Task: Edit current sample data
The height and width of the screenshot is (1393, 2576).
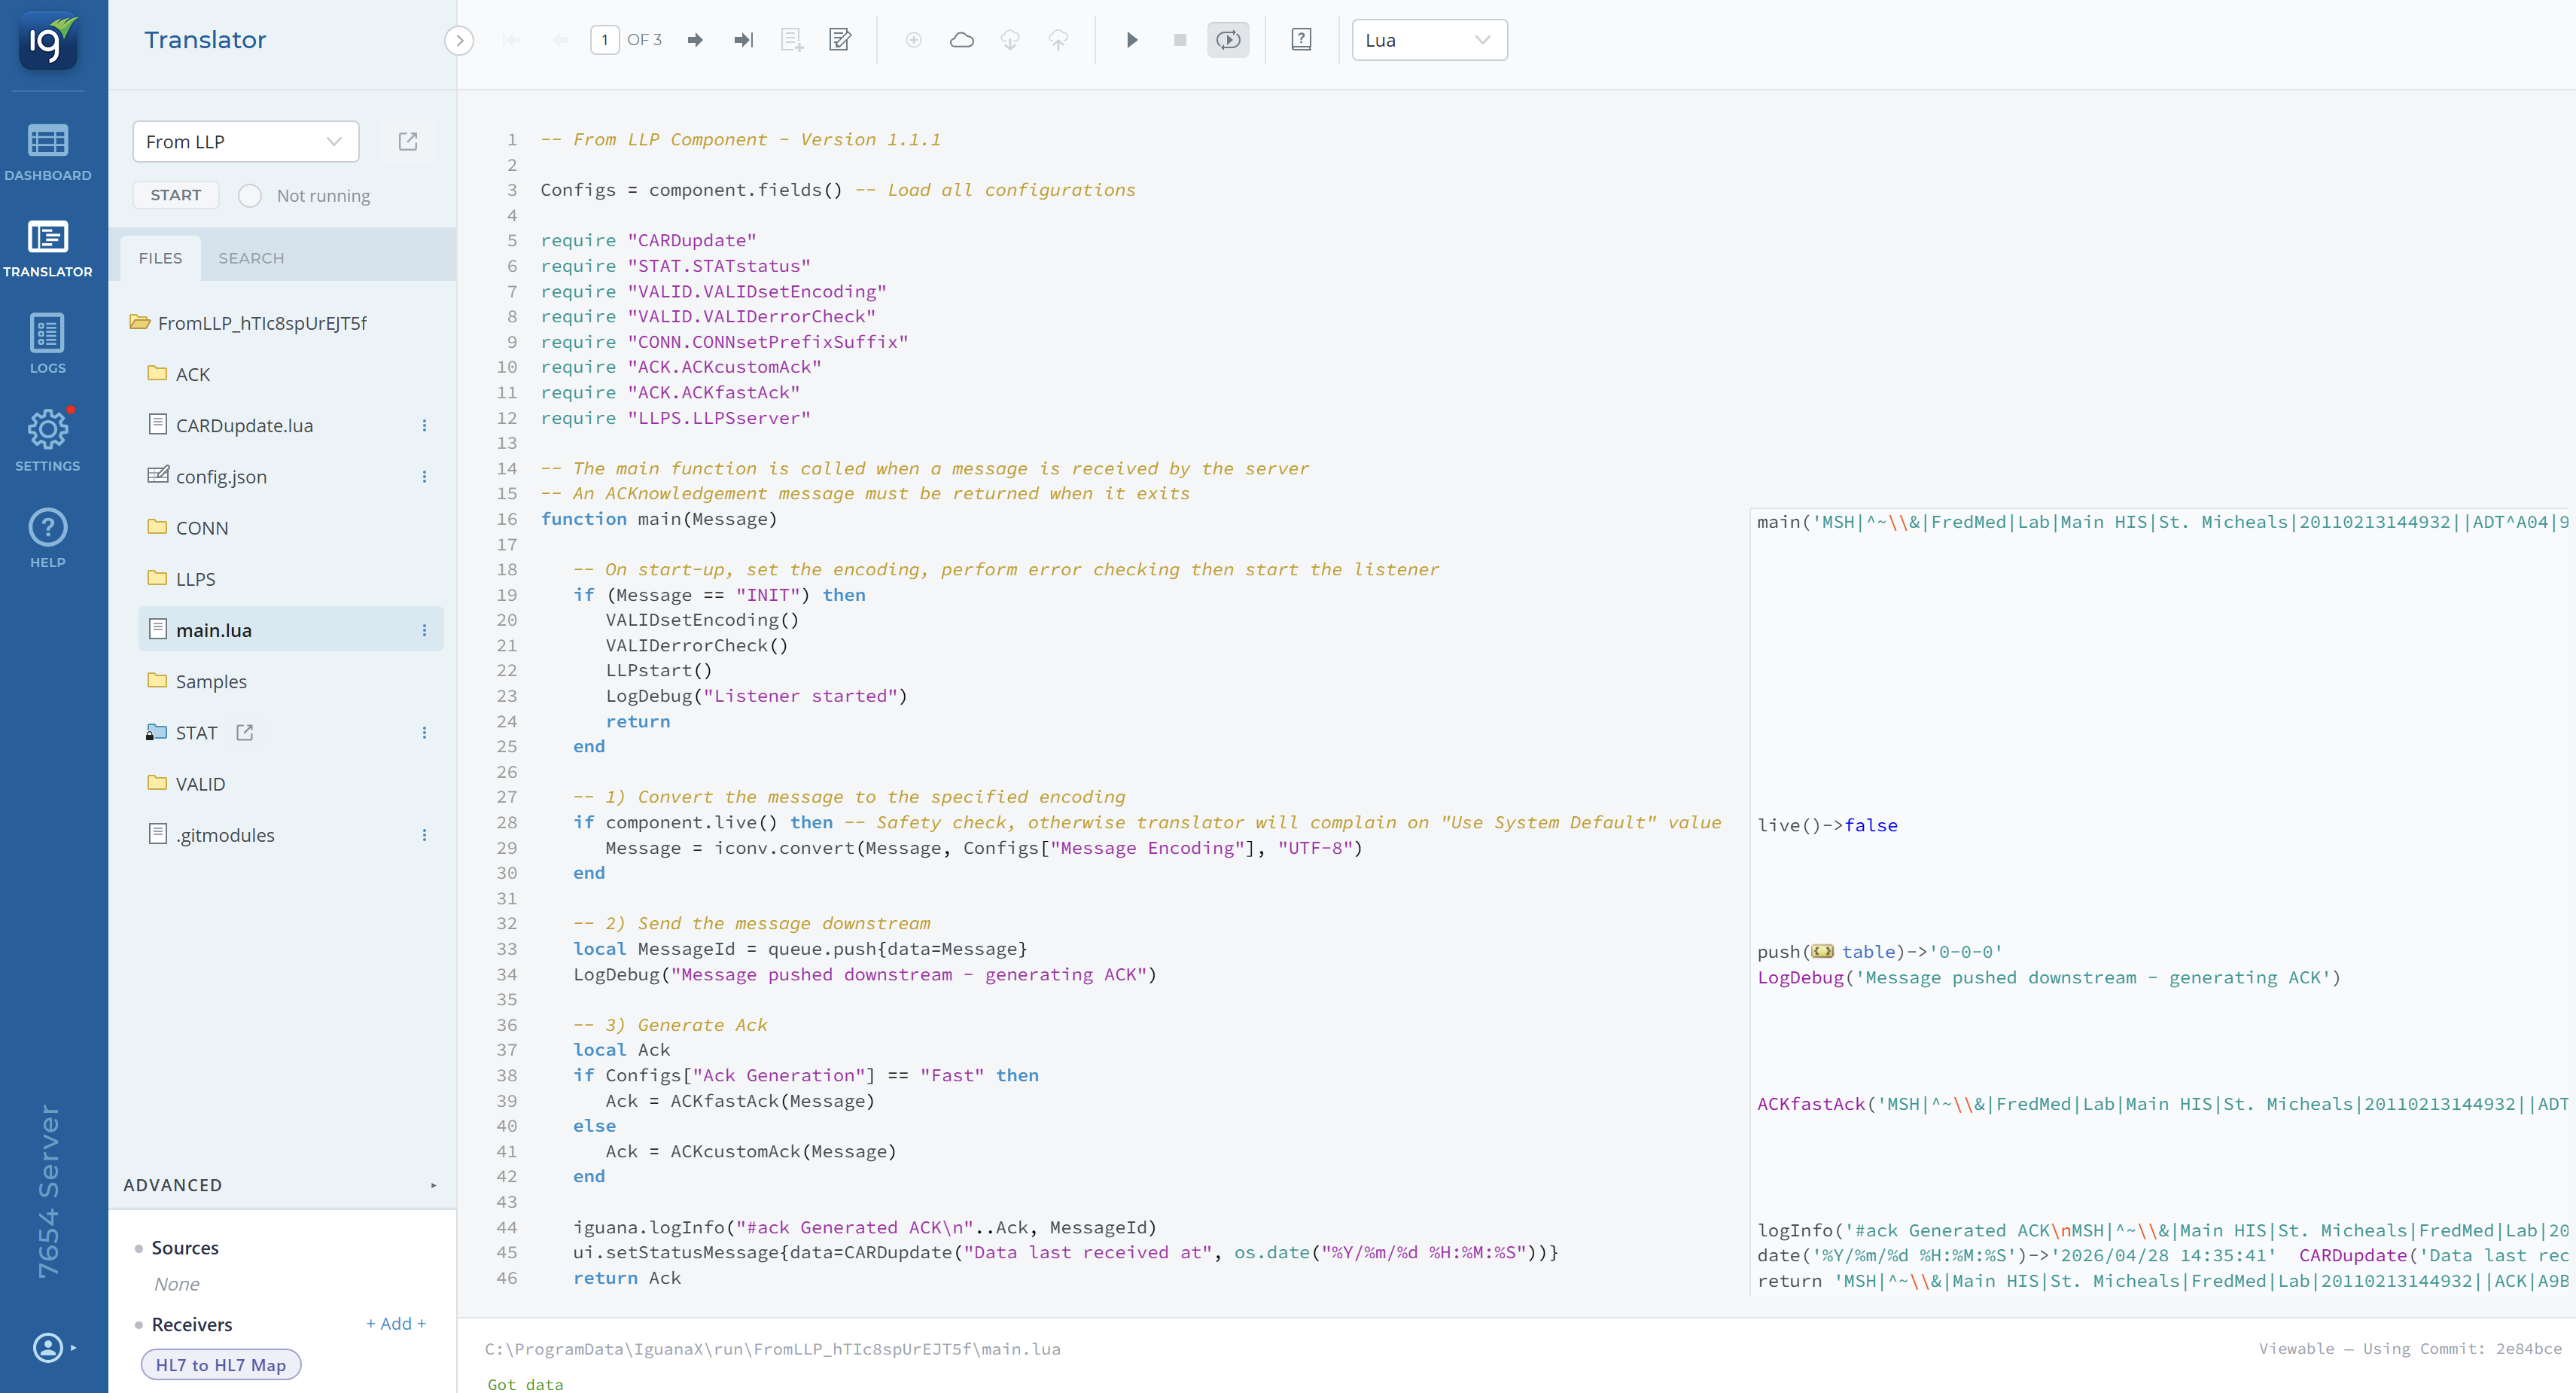Action: pos(840,40)
